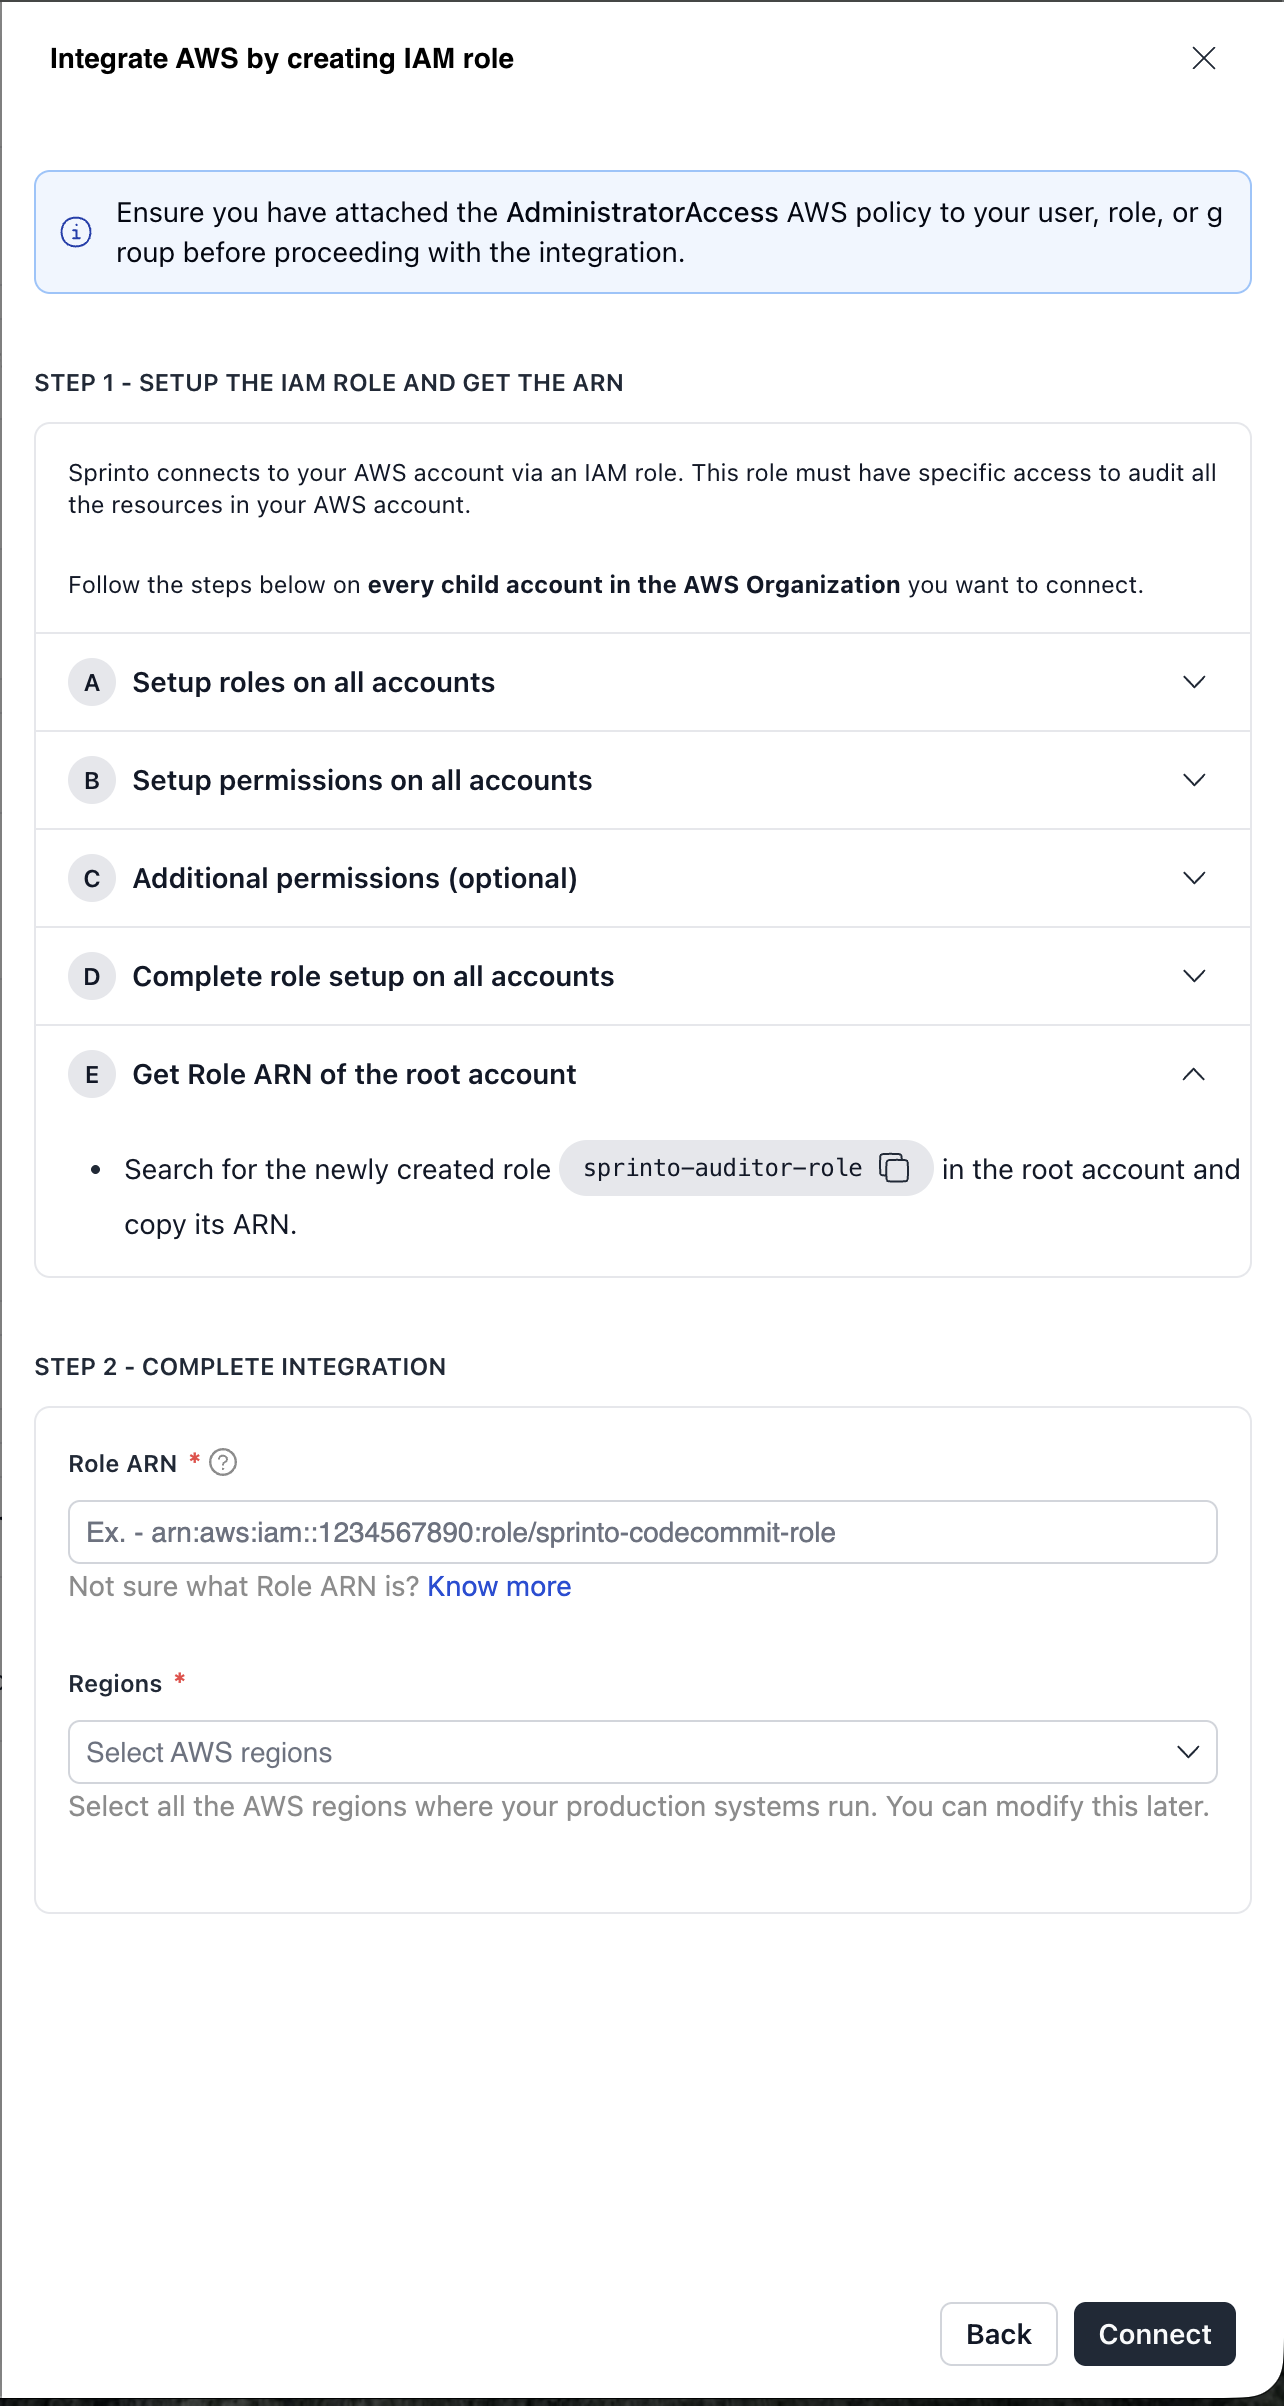Open the Select AWS regions dropdown
Image resolution: width=1284 pixels, height=2406 pixels.
pos(642,1752)
